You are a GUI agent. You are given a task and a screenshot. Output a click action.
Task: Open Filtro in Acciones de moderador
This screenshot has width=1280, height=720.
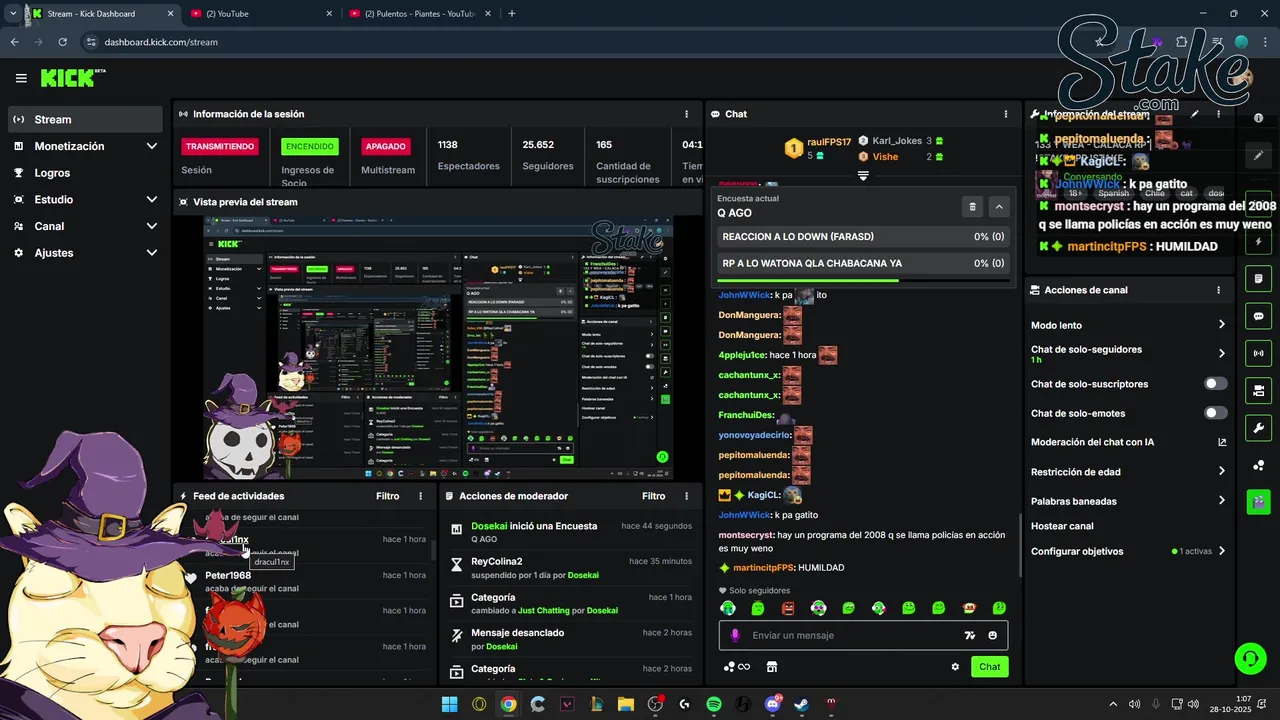click(653, 496)
